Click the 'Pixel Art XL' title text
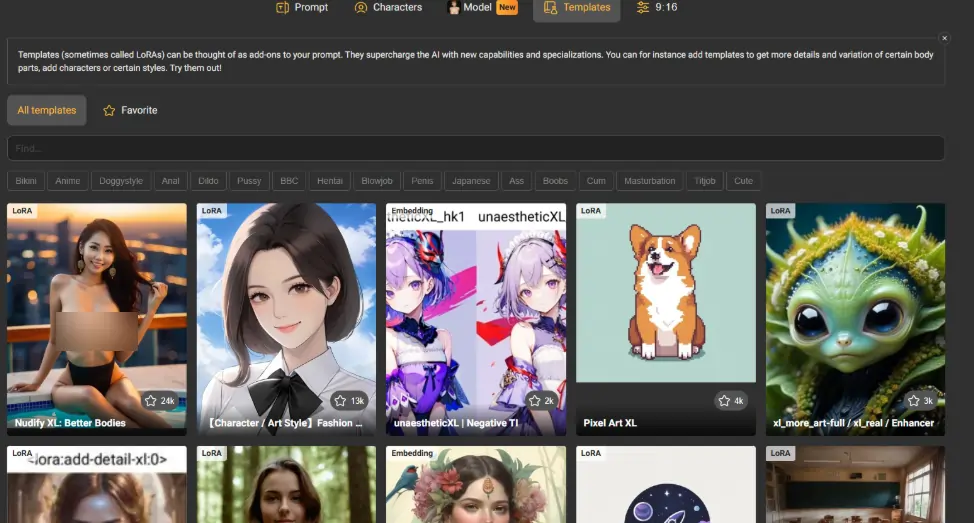The height and width of the screenshot is (523, 974). pyautogui.click(x=610, y=423)
